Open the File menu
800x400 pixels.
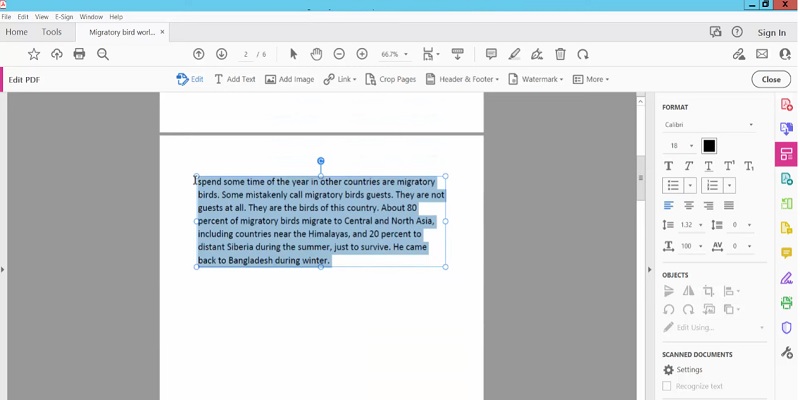[6, 17]
